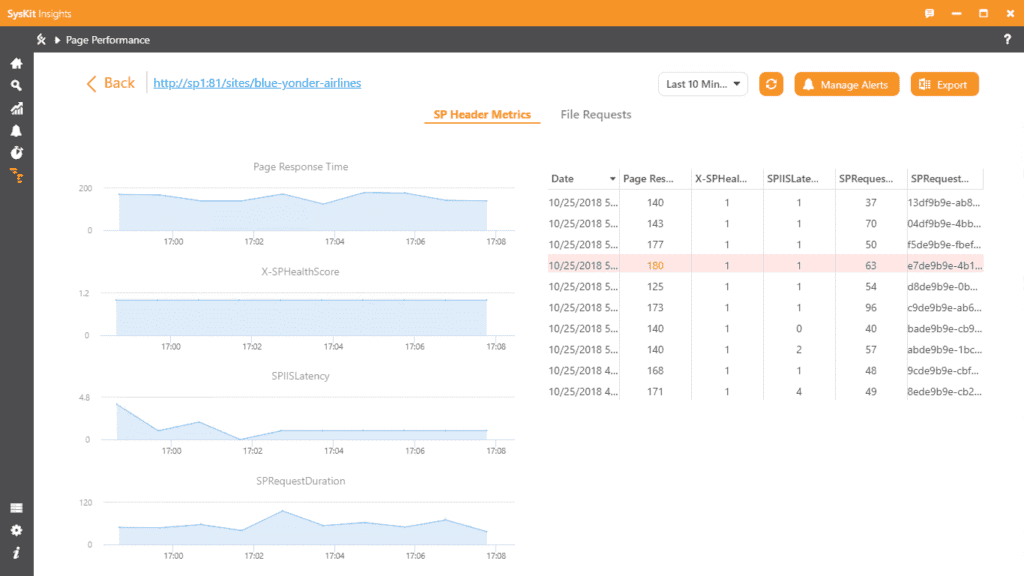This screenshot has width=1024, height=576.
Task: Sort by Date column header
Action: 583,178
